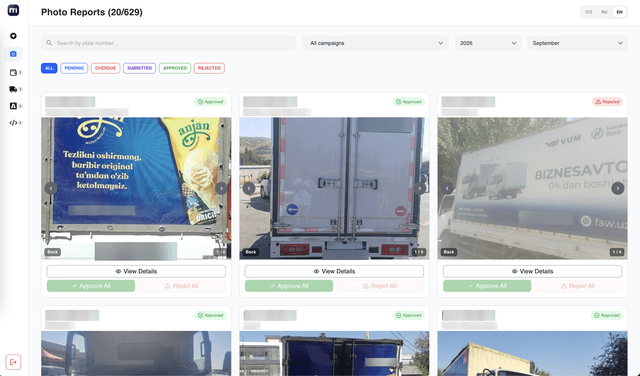Click the 1/4 counter on the rear doors photo
Viewport: 640px width, 376px height.
coord(419,252)
